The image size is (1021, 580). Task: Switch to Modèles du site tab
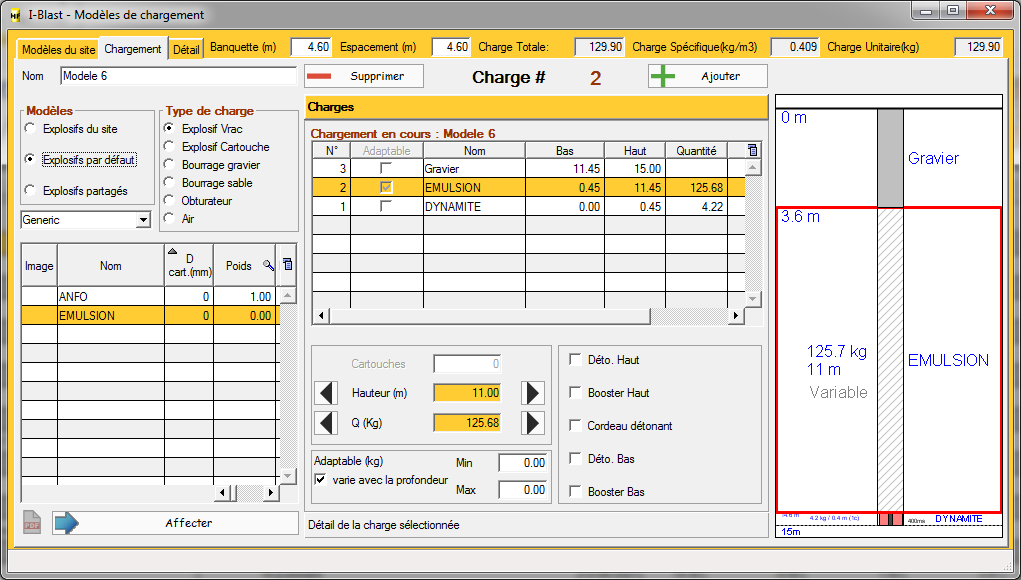(x=59, y=49)
